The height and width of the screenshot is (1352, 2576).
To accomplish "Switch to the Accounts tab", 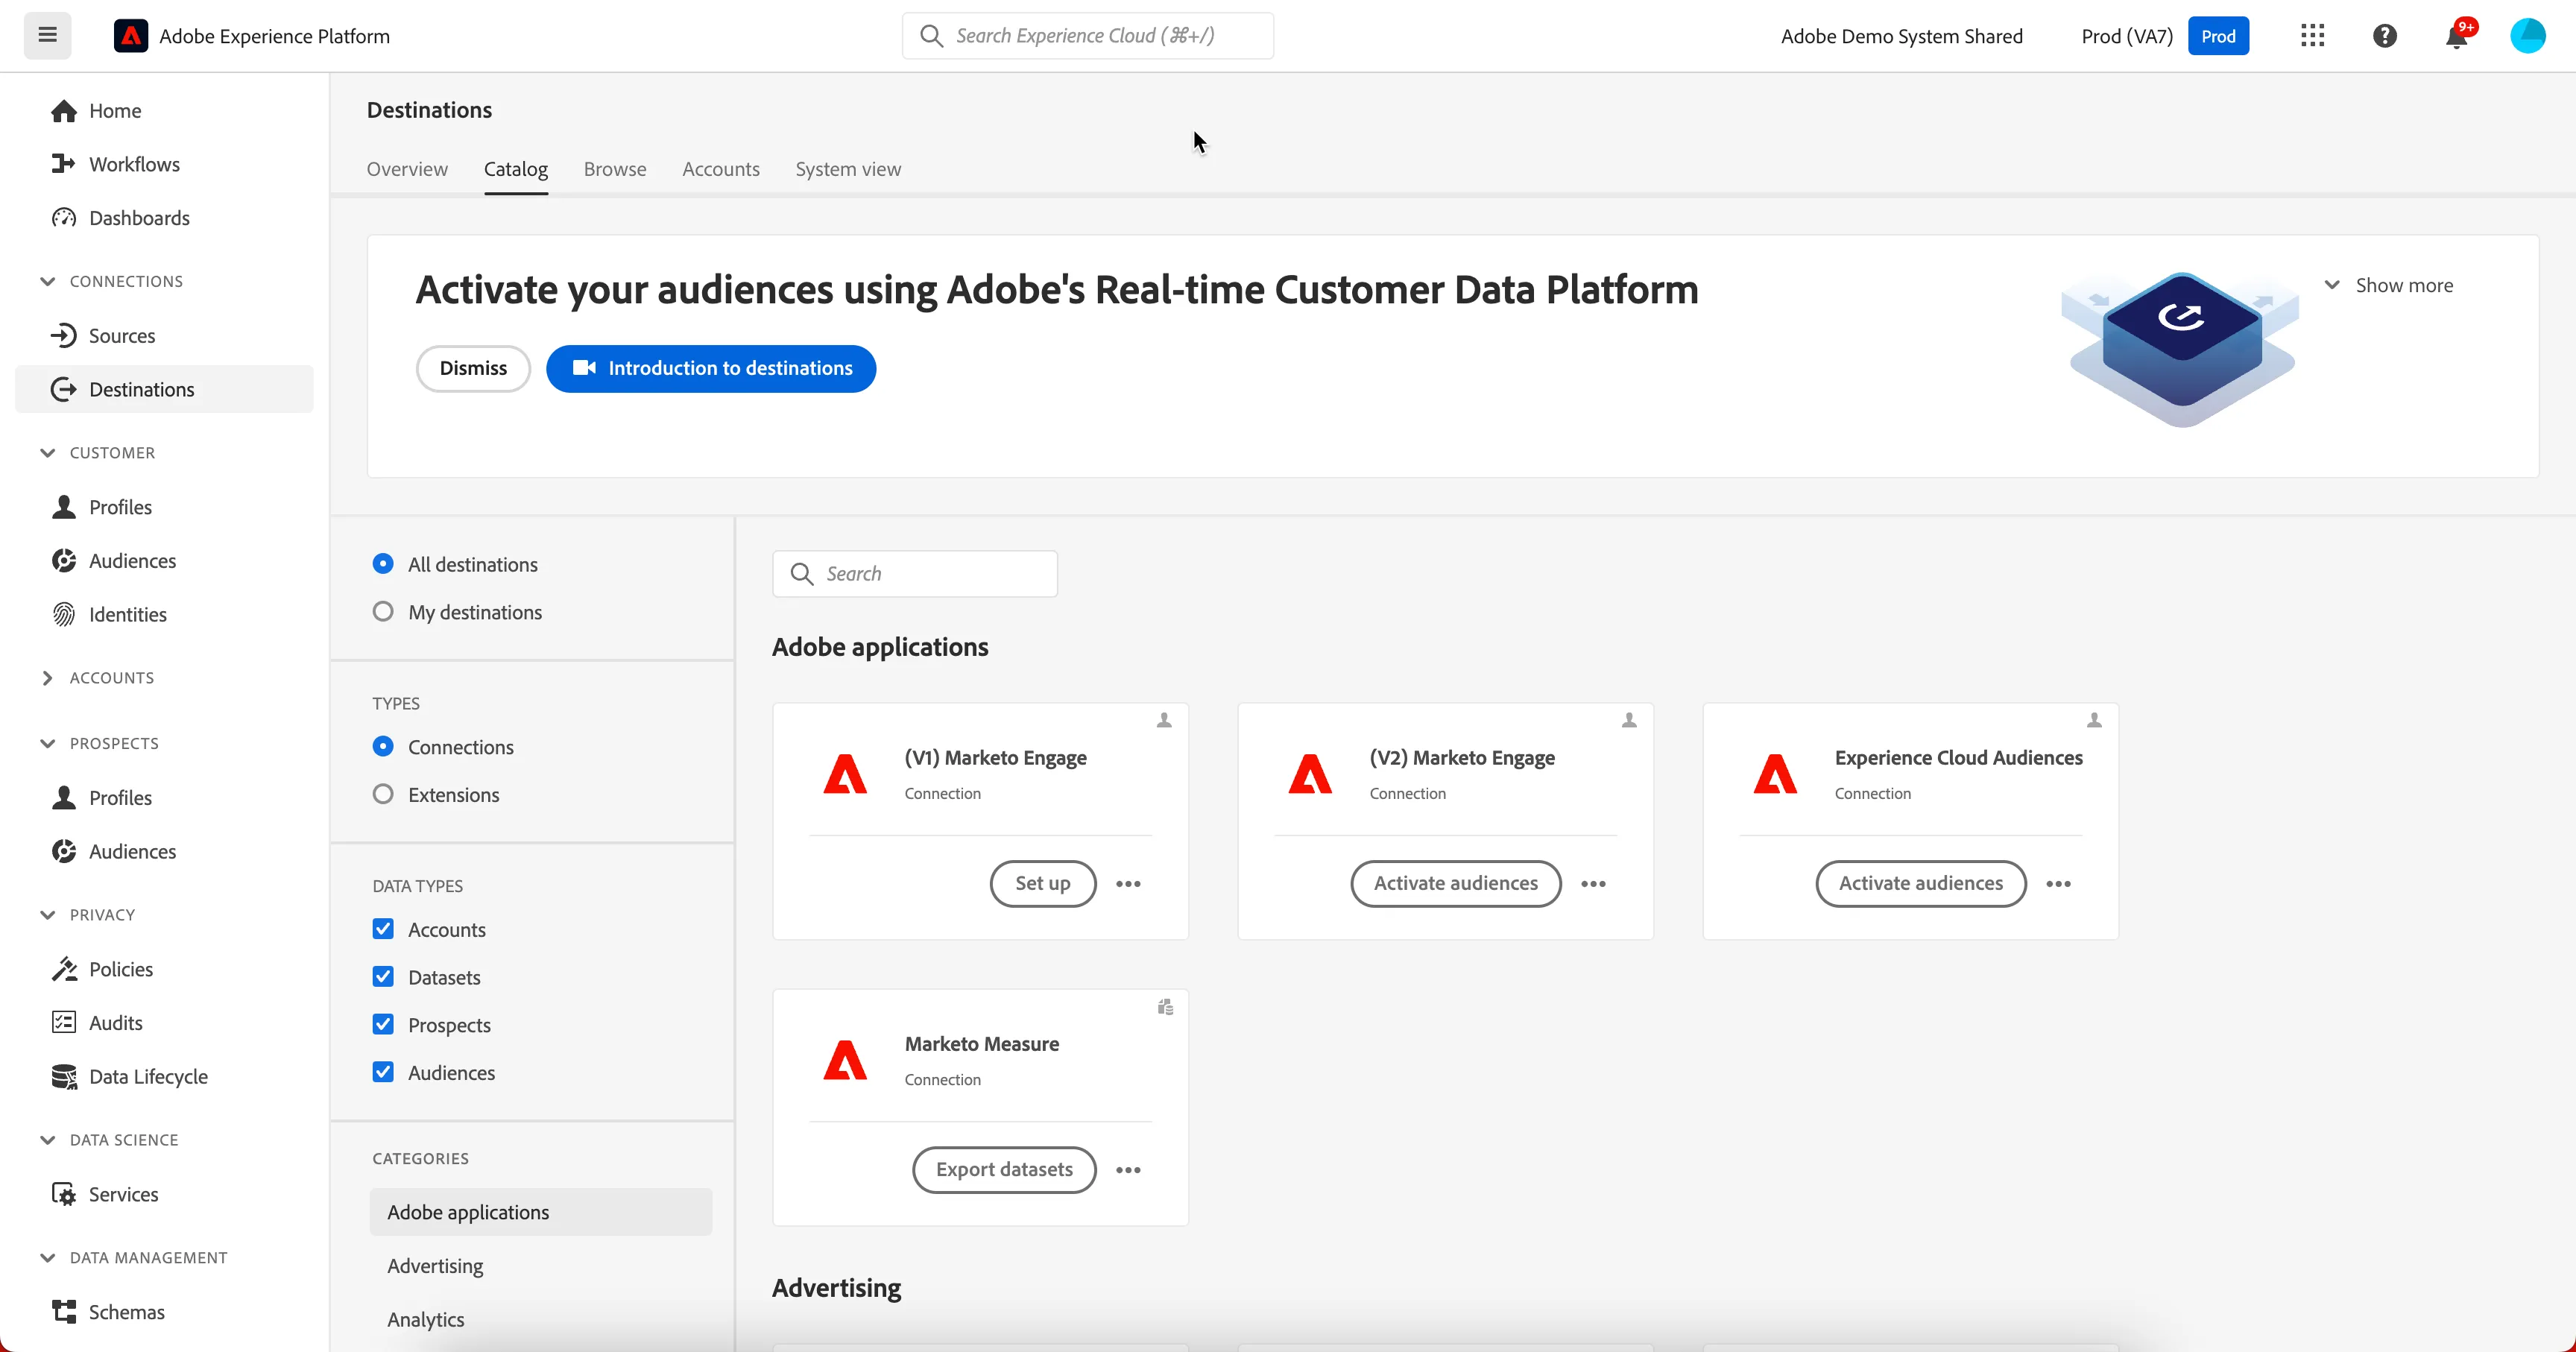I will [x=721, y=169].
